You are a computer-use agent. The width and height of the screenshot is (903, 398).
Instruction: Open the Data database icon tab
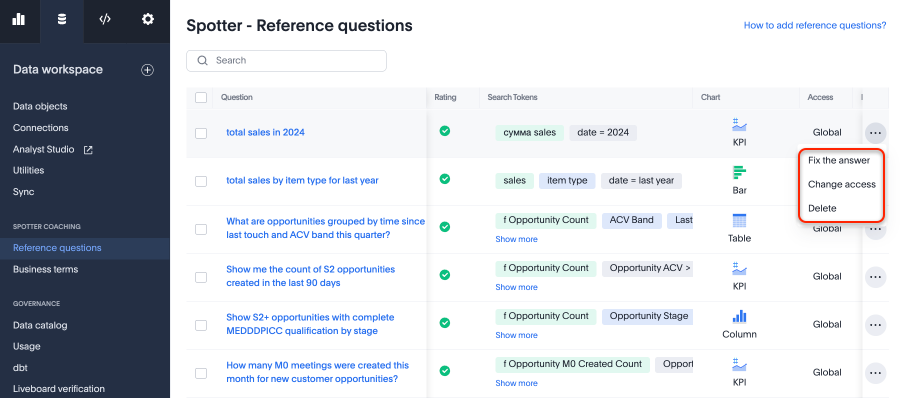click(x=62, y=19)
